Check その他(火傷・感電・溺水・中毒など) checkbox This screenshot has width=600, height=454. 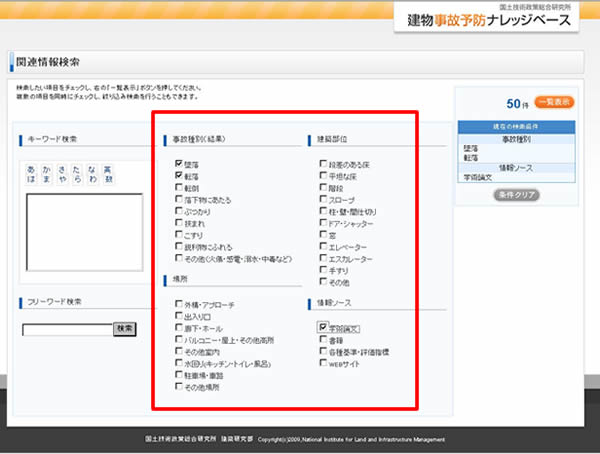(179, 258)
